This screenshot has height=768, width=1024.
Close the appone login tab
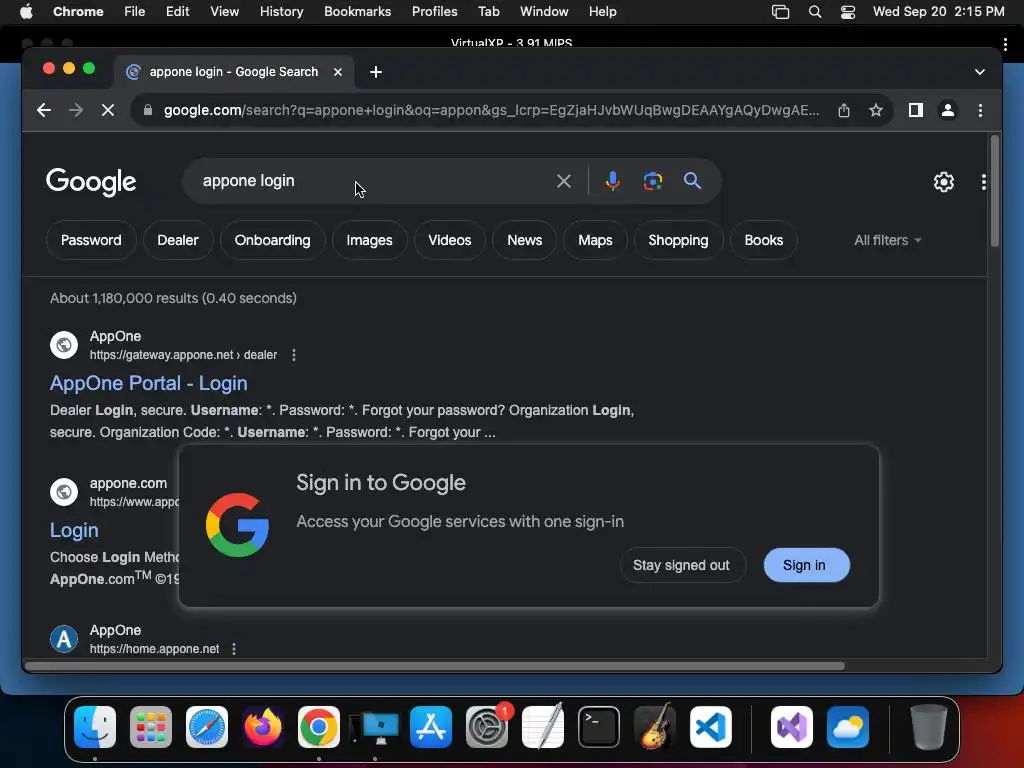coord(338,72)
